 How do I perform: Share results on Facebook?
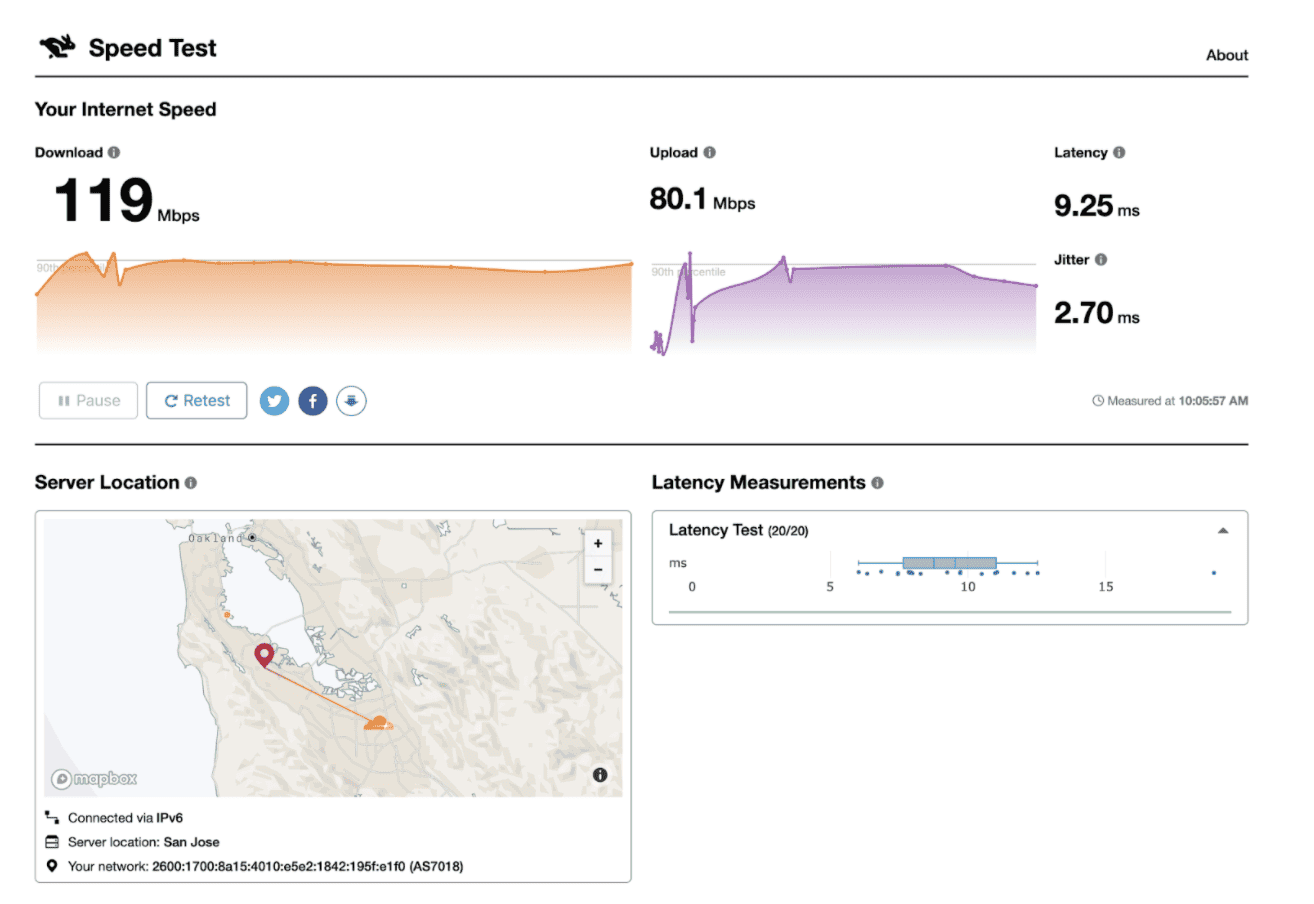click(x=313, y=401)
